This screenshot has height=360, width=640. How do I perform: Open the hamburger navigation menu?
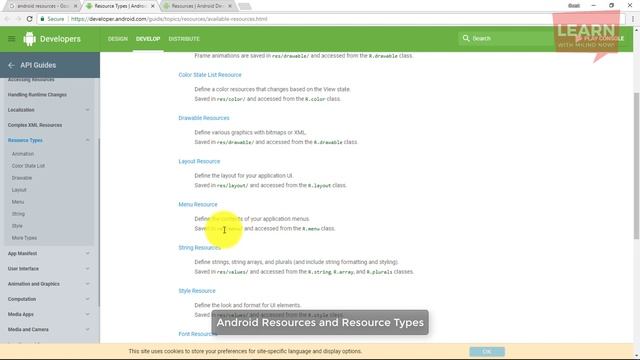(x=11, y=39)
